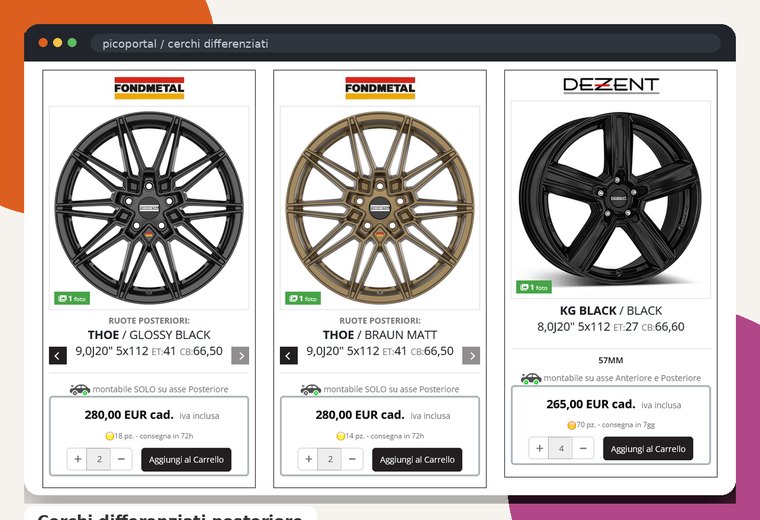The image size is (760, 520).
Task: Click car icon beside montabile su asse Anteriore
Action: (x=531, y=378)
